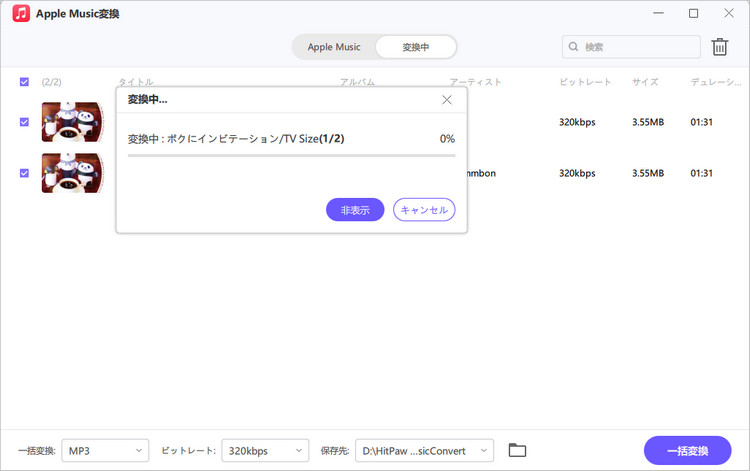Click the キャンセル button

tap(424, 210)
